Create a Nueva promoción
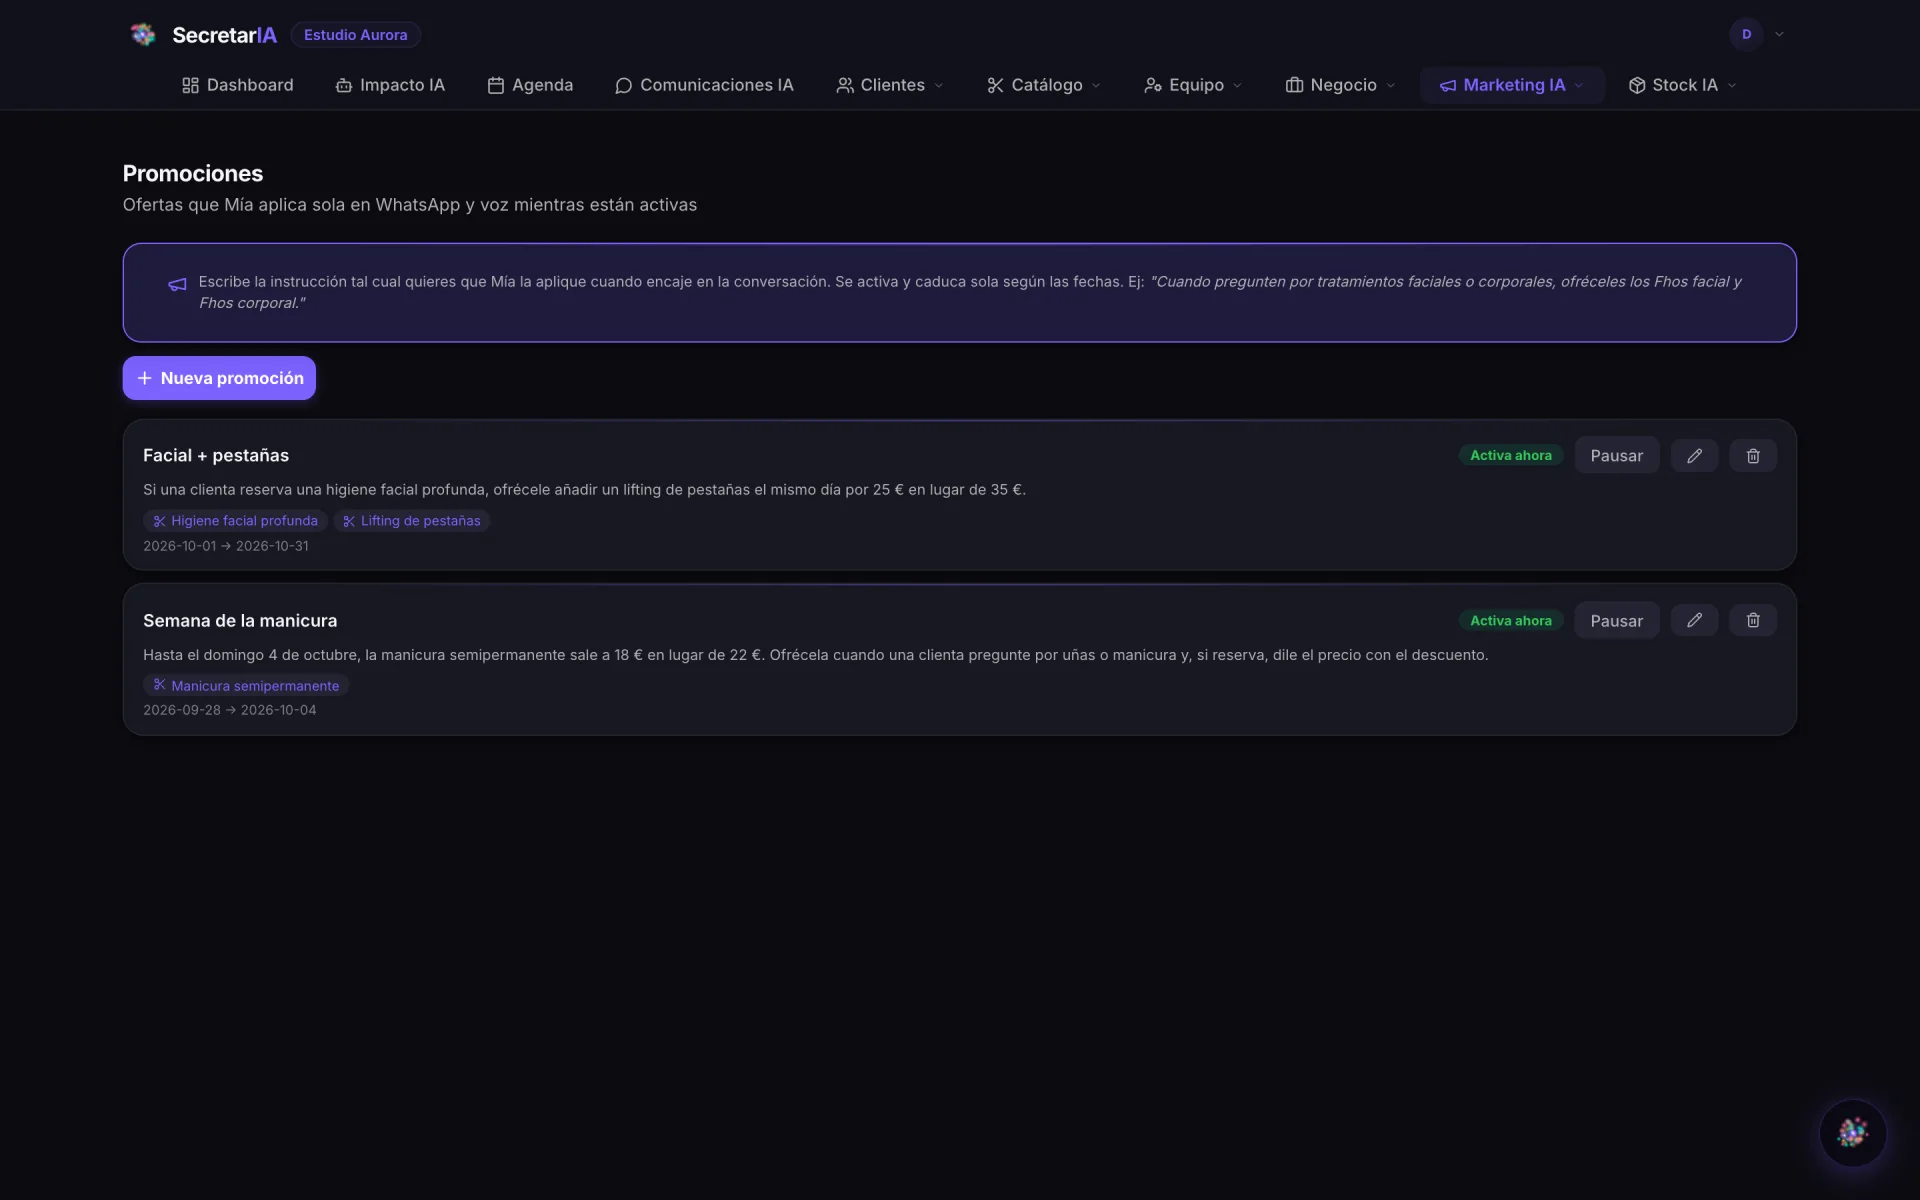The width and height of the screenshot is (1920, 1200). (219, 378)
